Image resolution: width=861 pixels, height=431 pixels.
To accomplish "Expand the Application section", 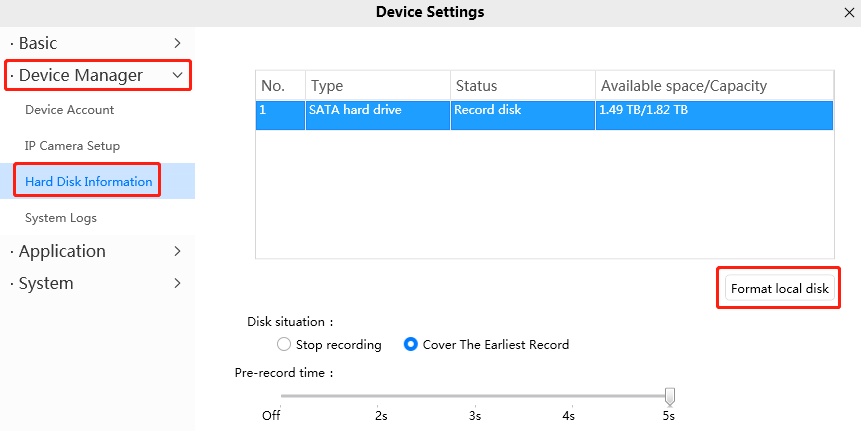I will pyautogui.click(x=97, y=251).
